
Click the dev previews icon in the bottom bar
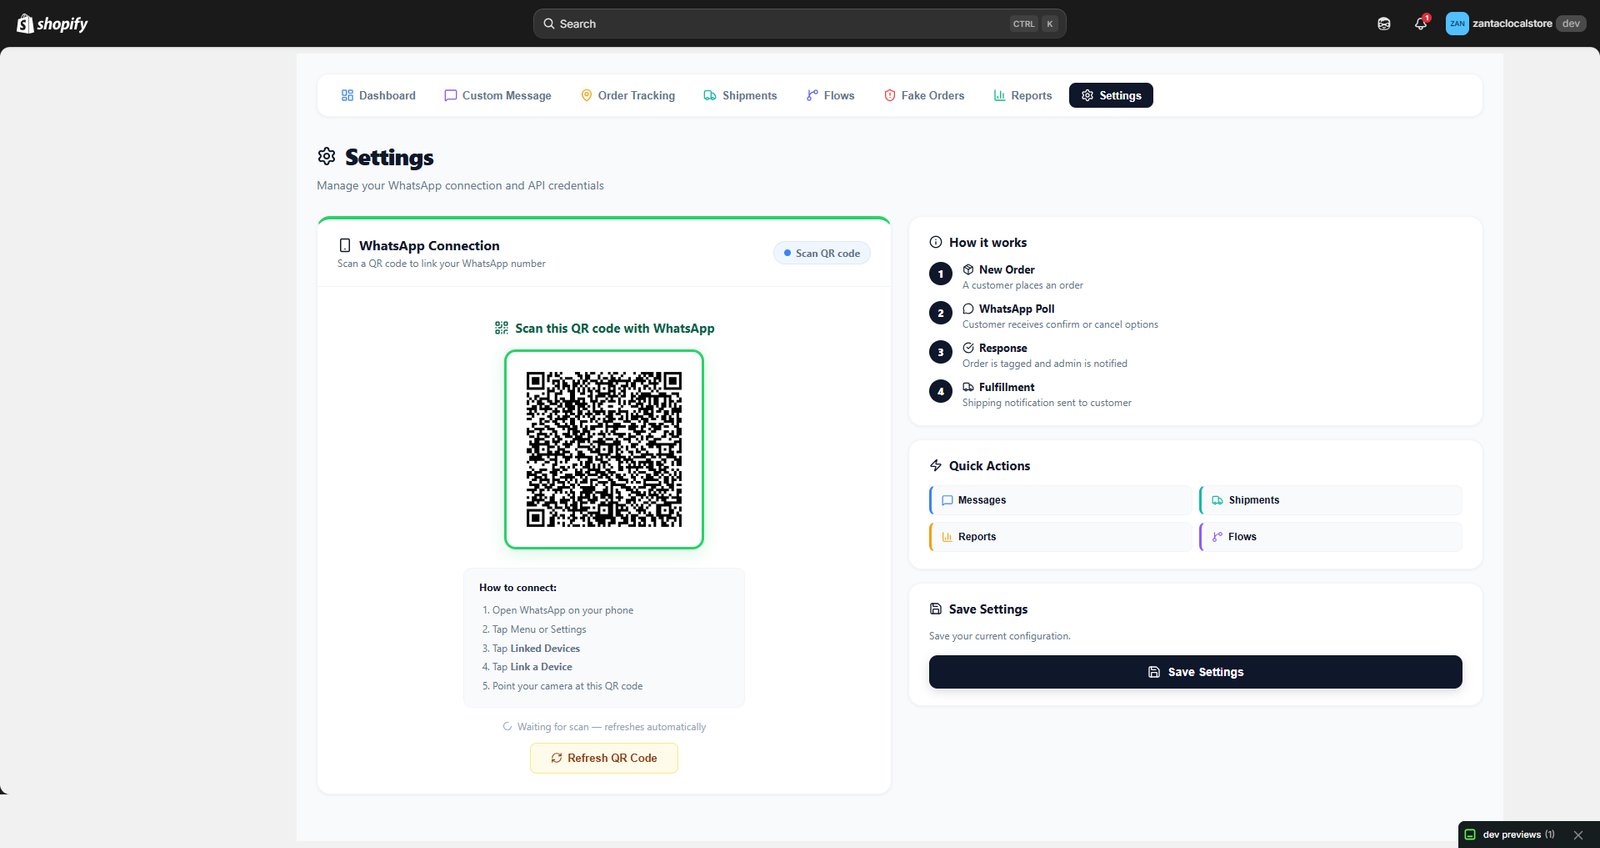[1470, 835]
